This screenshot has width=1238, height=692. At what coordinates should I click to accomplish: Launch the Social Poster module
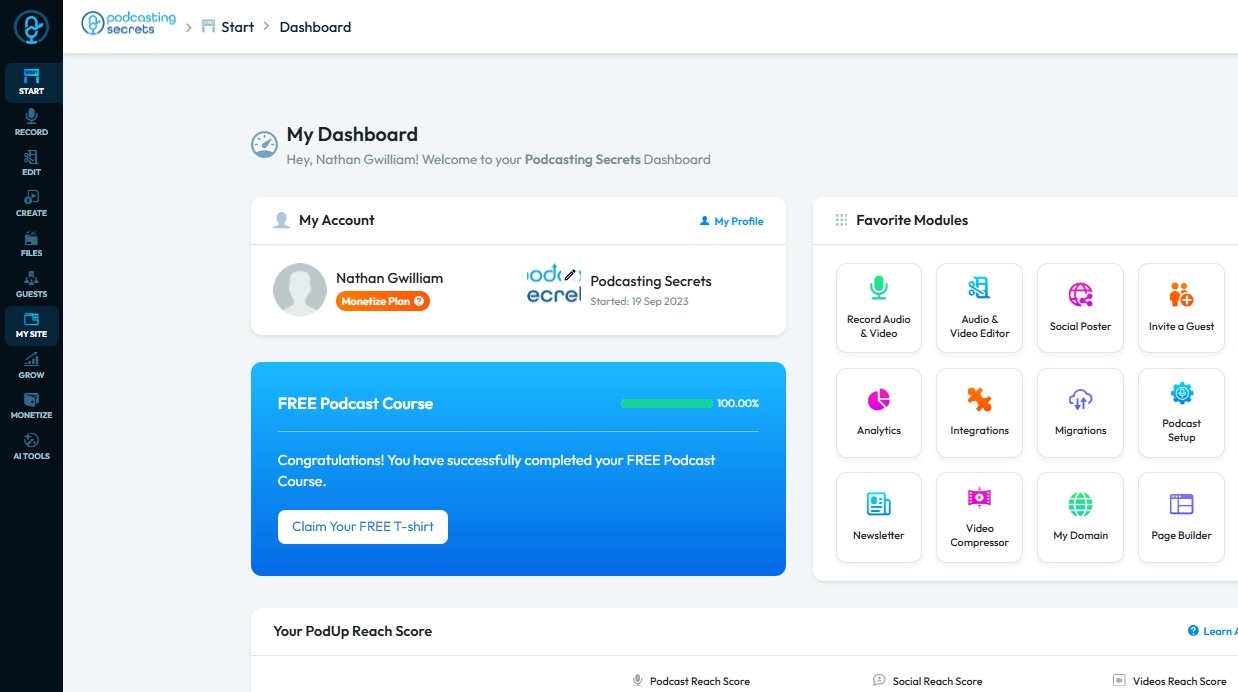[1080, 307]
